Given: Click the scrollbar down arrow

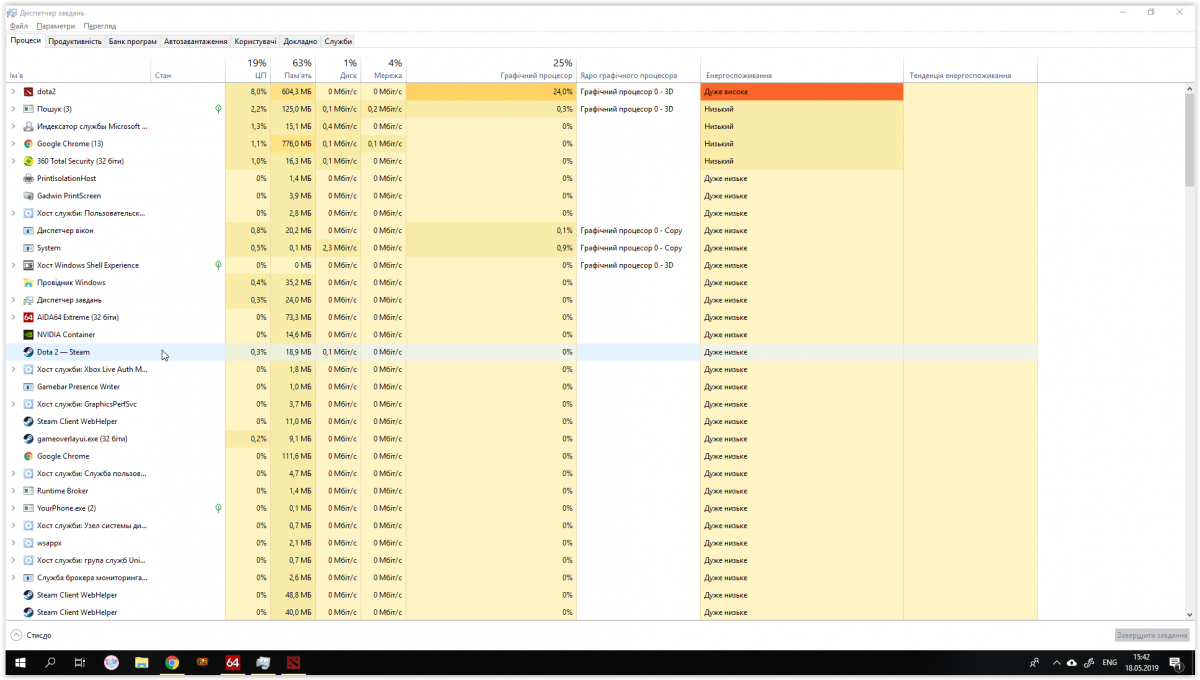Looking at the screenshot, I should click(x=1189, y=614).
